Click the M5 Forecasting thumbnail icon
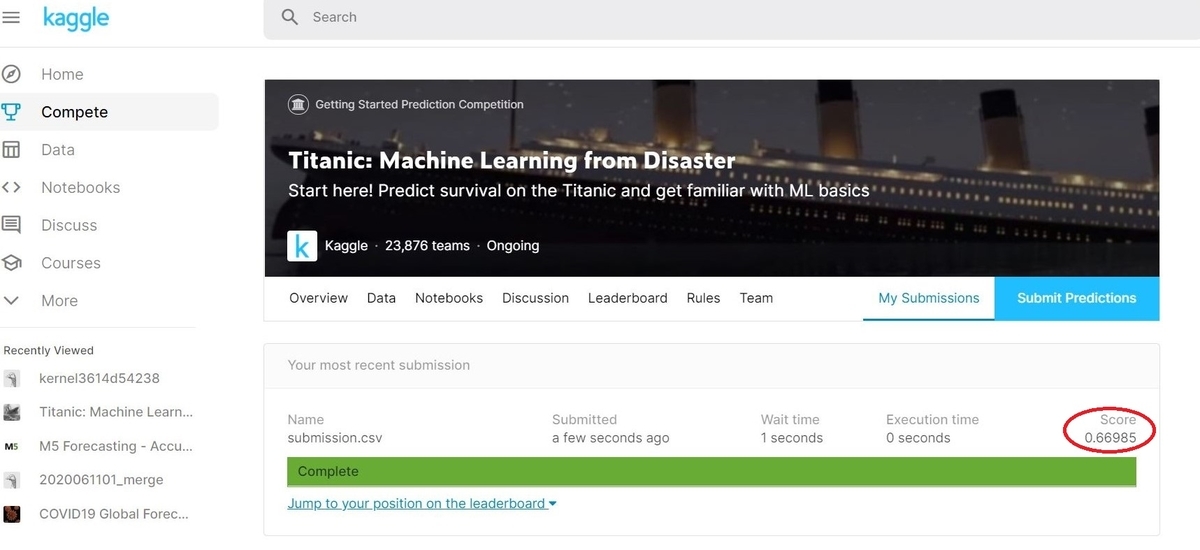 point(12,446)
